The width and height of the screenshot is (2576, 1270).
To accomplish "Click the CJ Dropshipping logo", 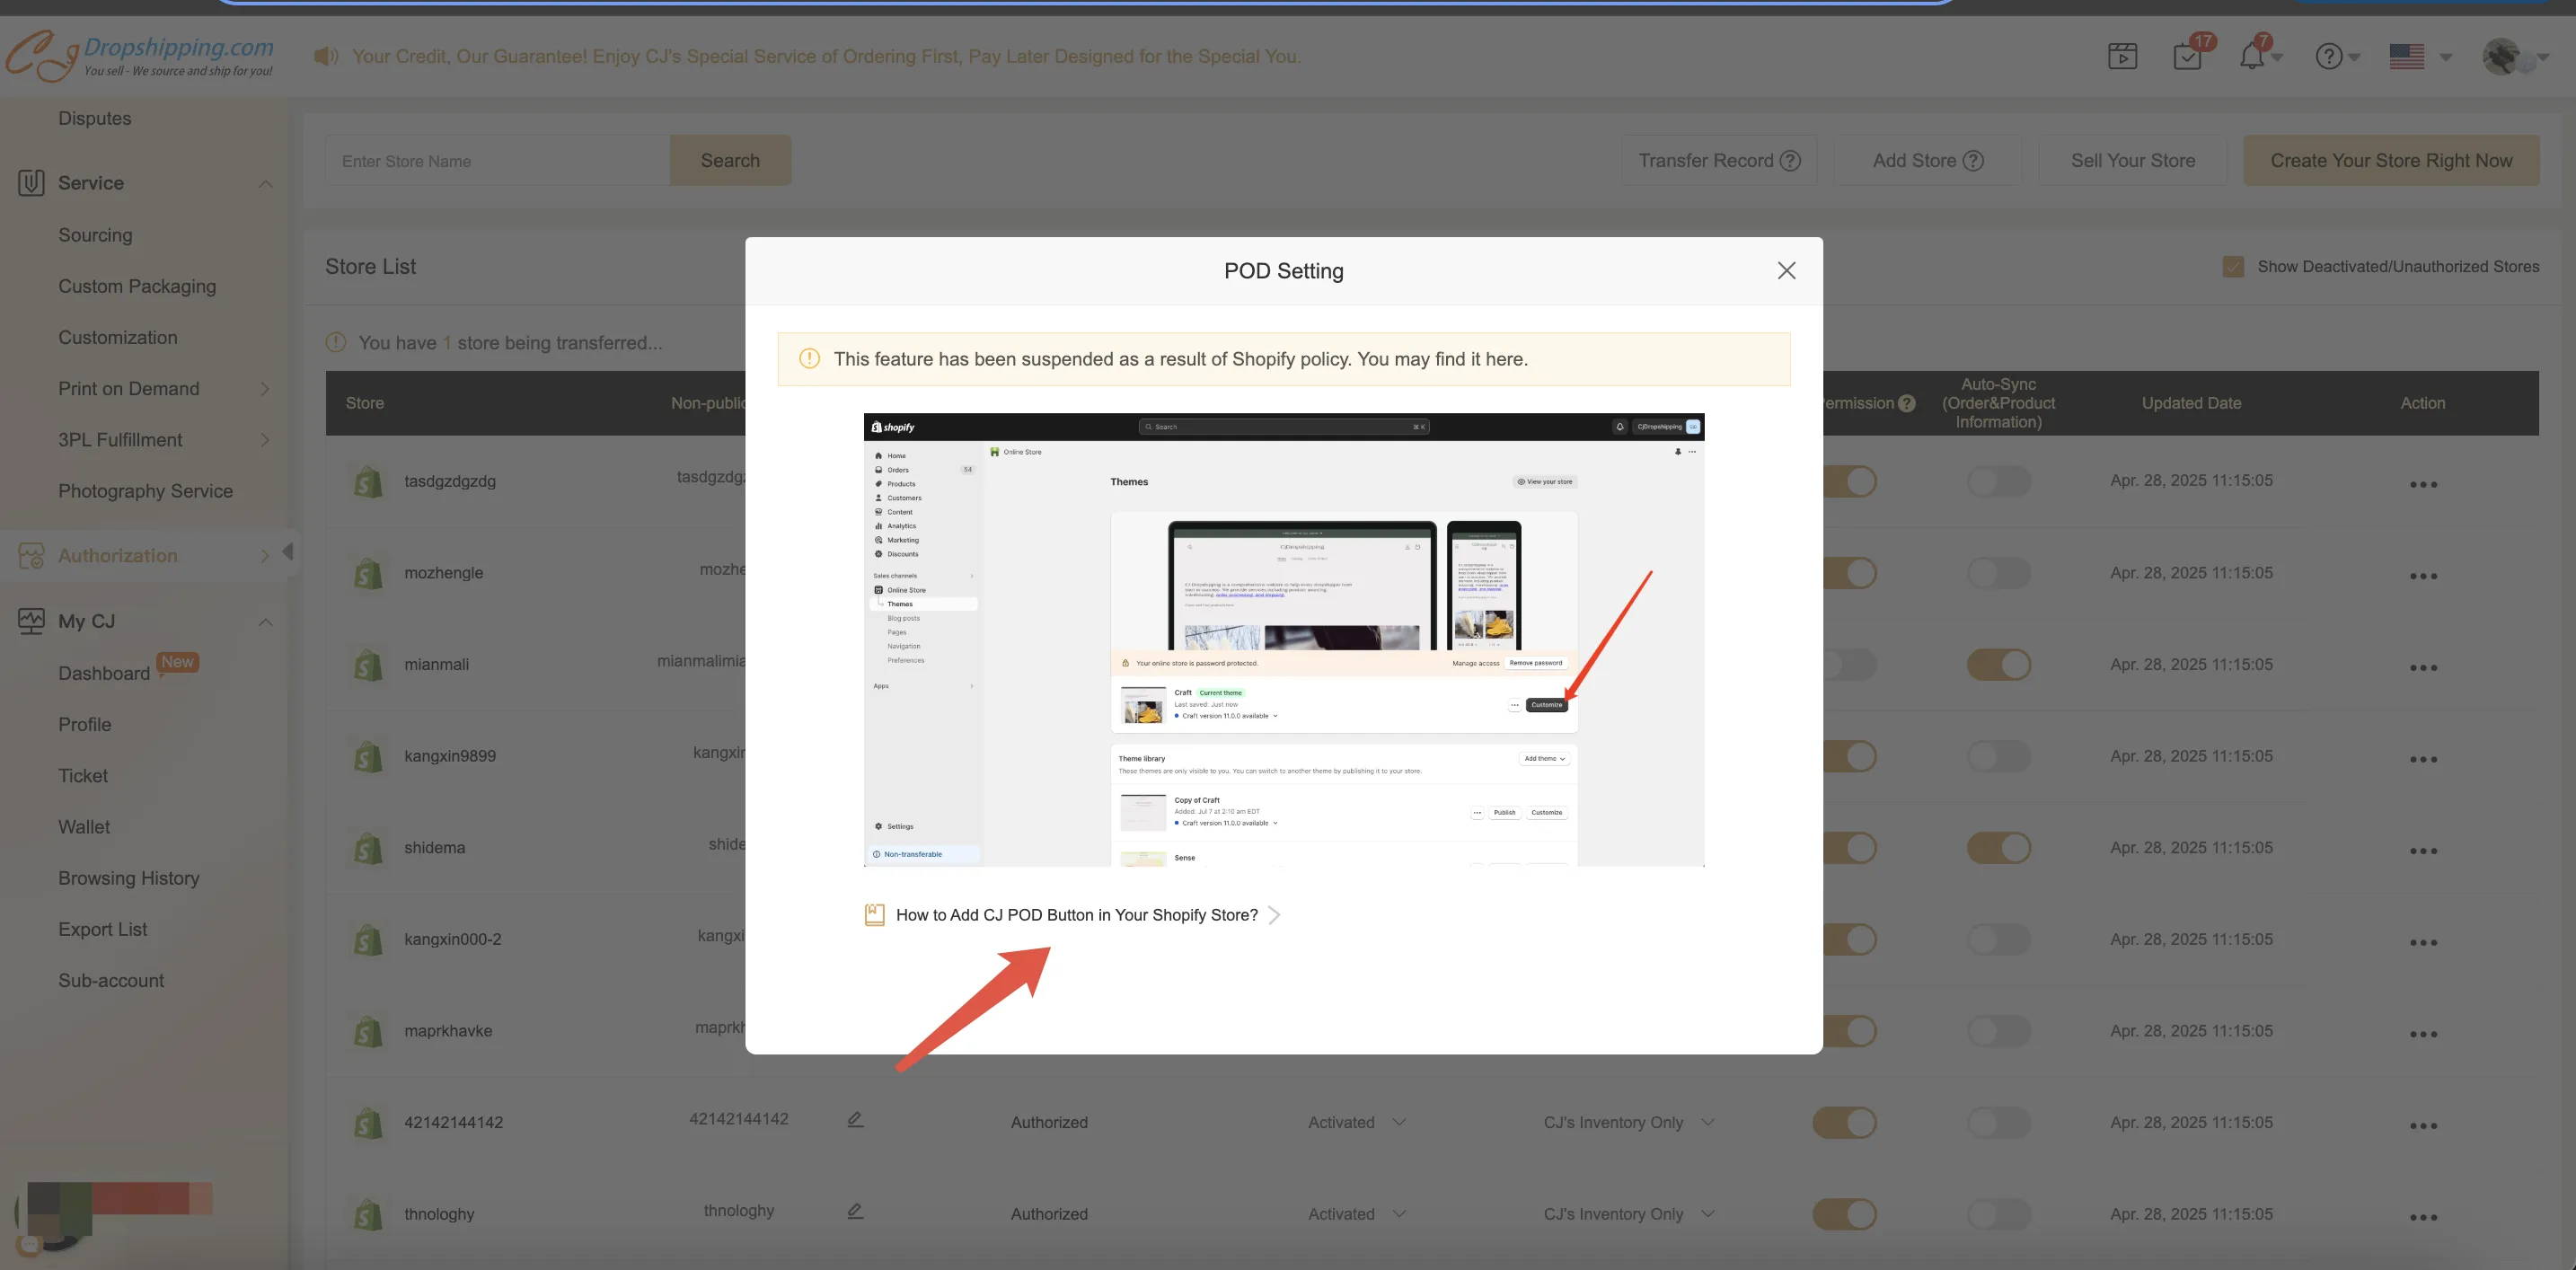I will point(140,56).
